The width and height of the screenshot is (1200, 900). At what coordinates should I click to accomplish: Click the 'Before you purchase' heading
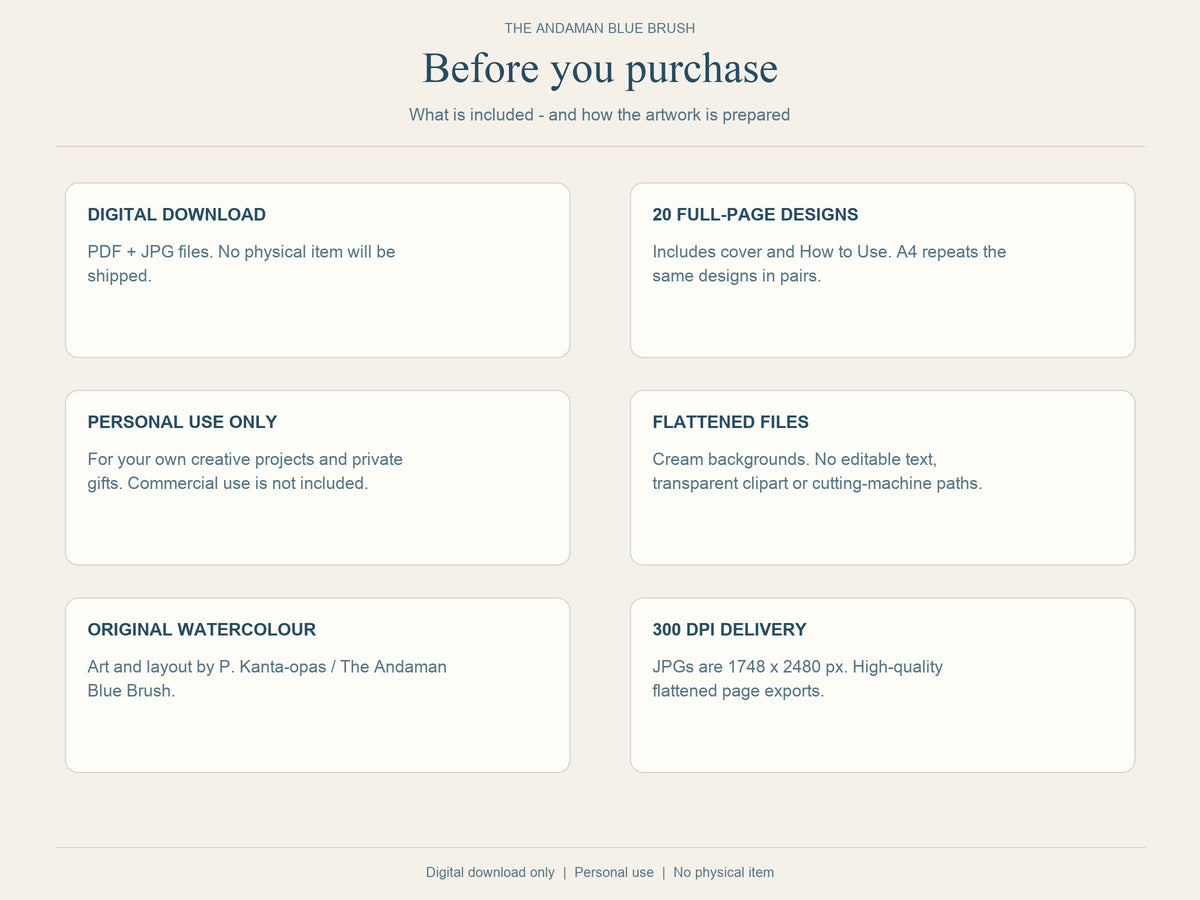600,68
